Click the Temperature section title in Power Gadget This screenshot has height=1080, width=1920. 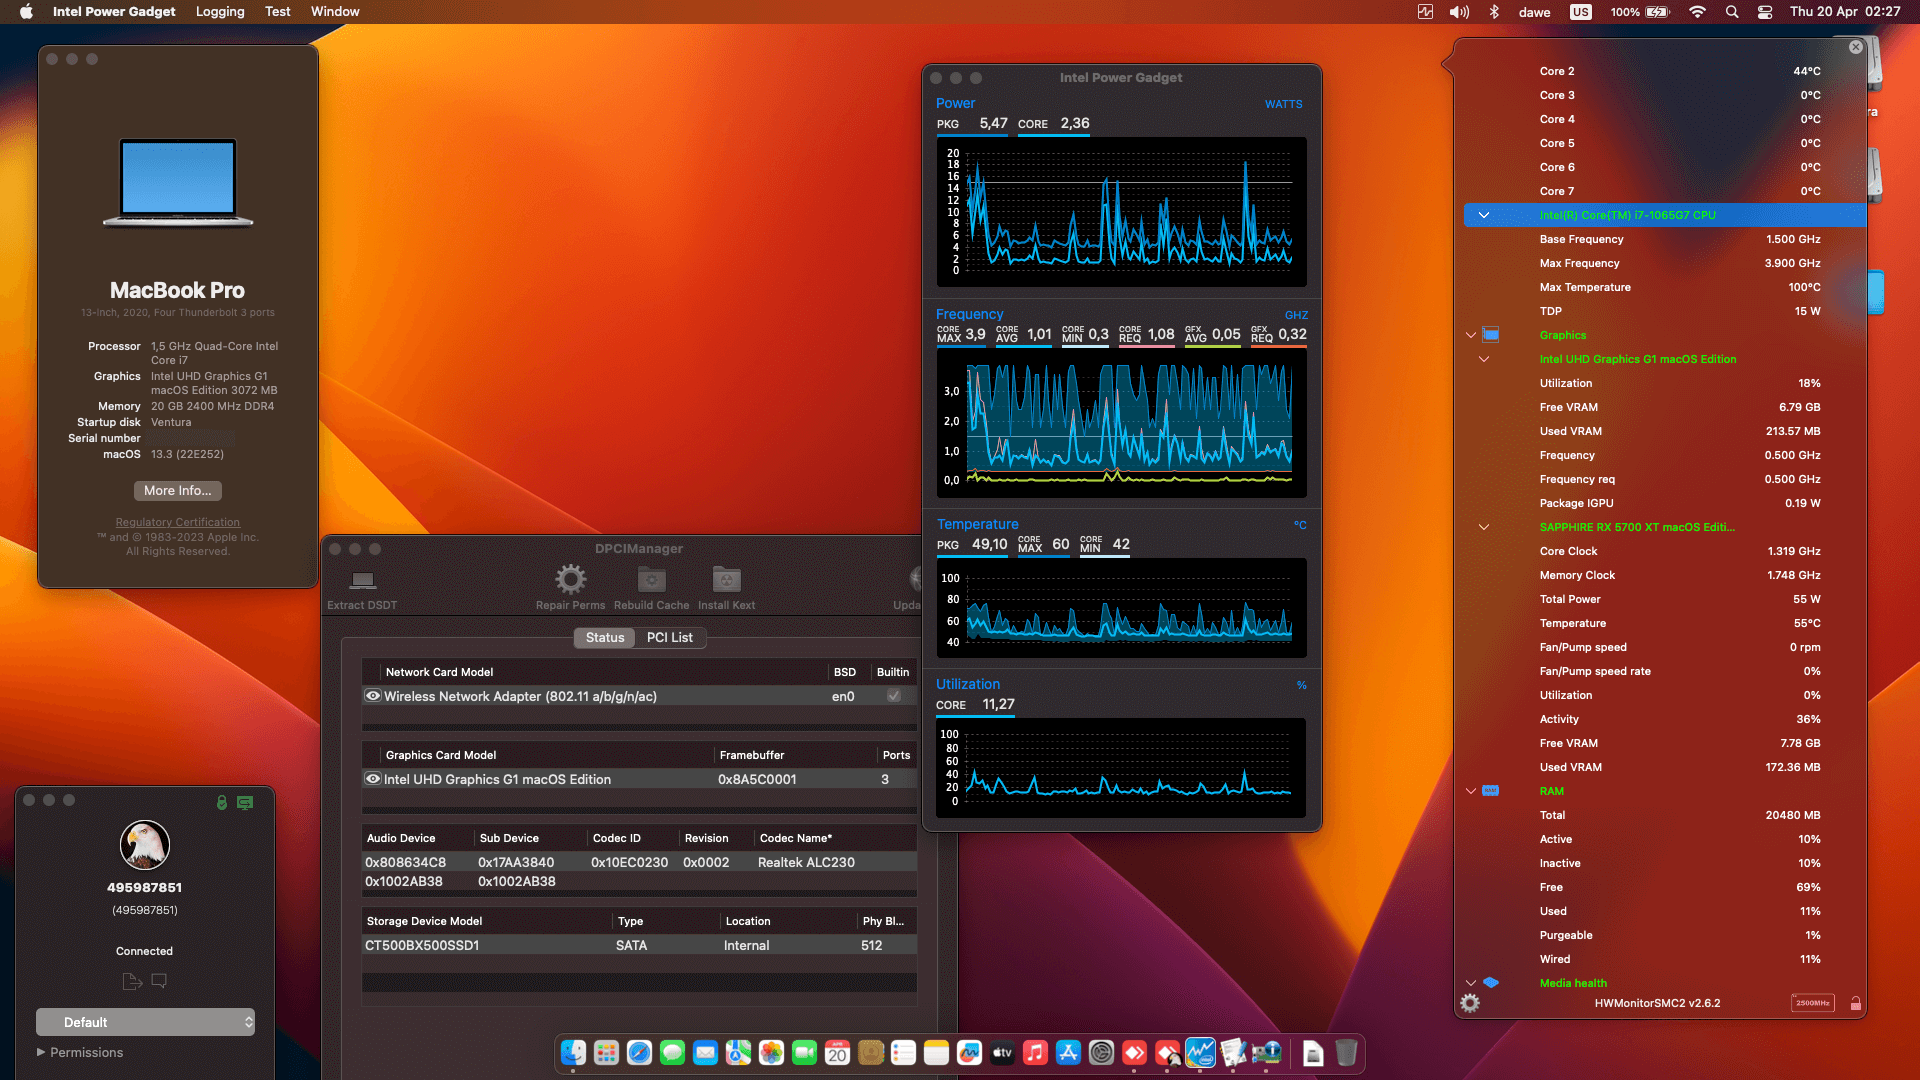pyautogui.click(x=977, y=524)
